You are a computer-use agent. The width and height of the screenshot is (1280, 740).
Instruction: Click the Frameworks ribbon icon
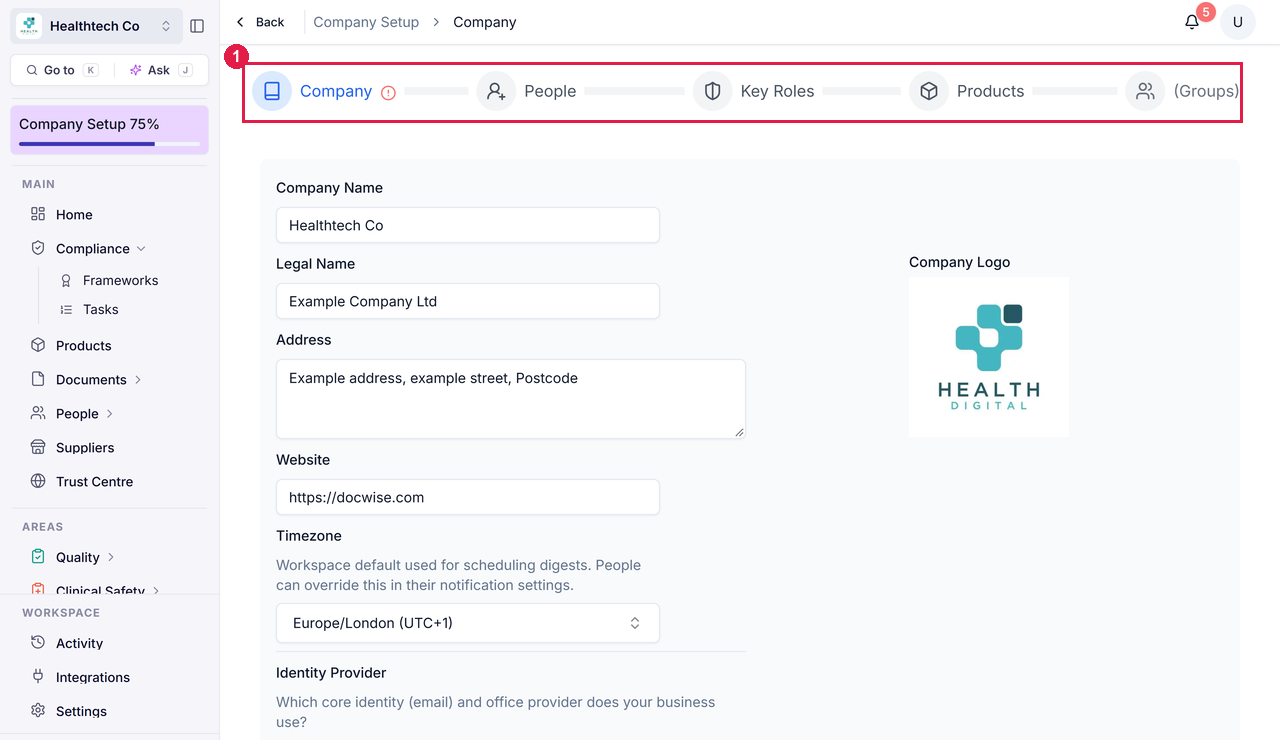(66, 281)
